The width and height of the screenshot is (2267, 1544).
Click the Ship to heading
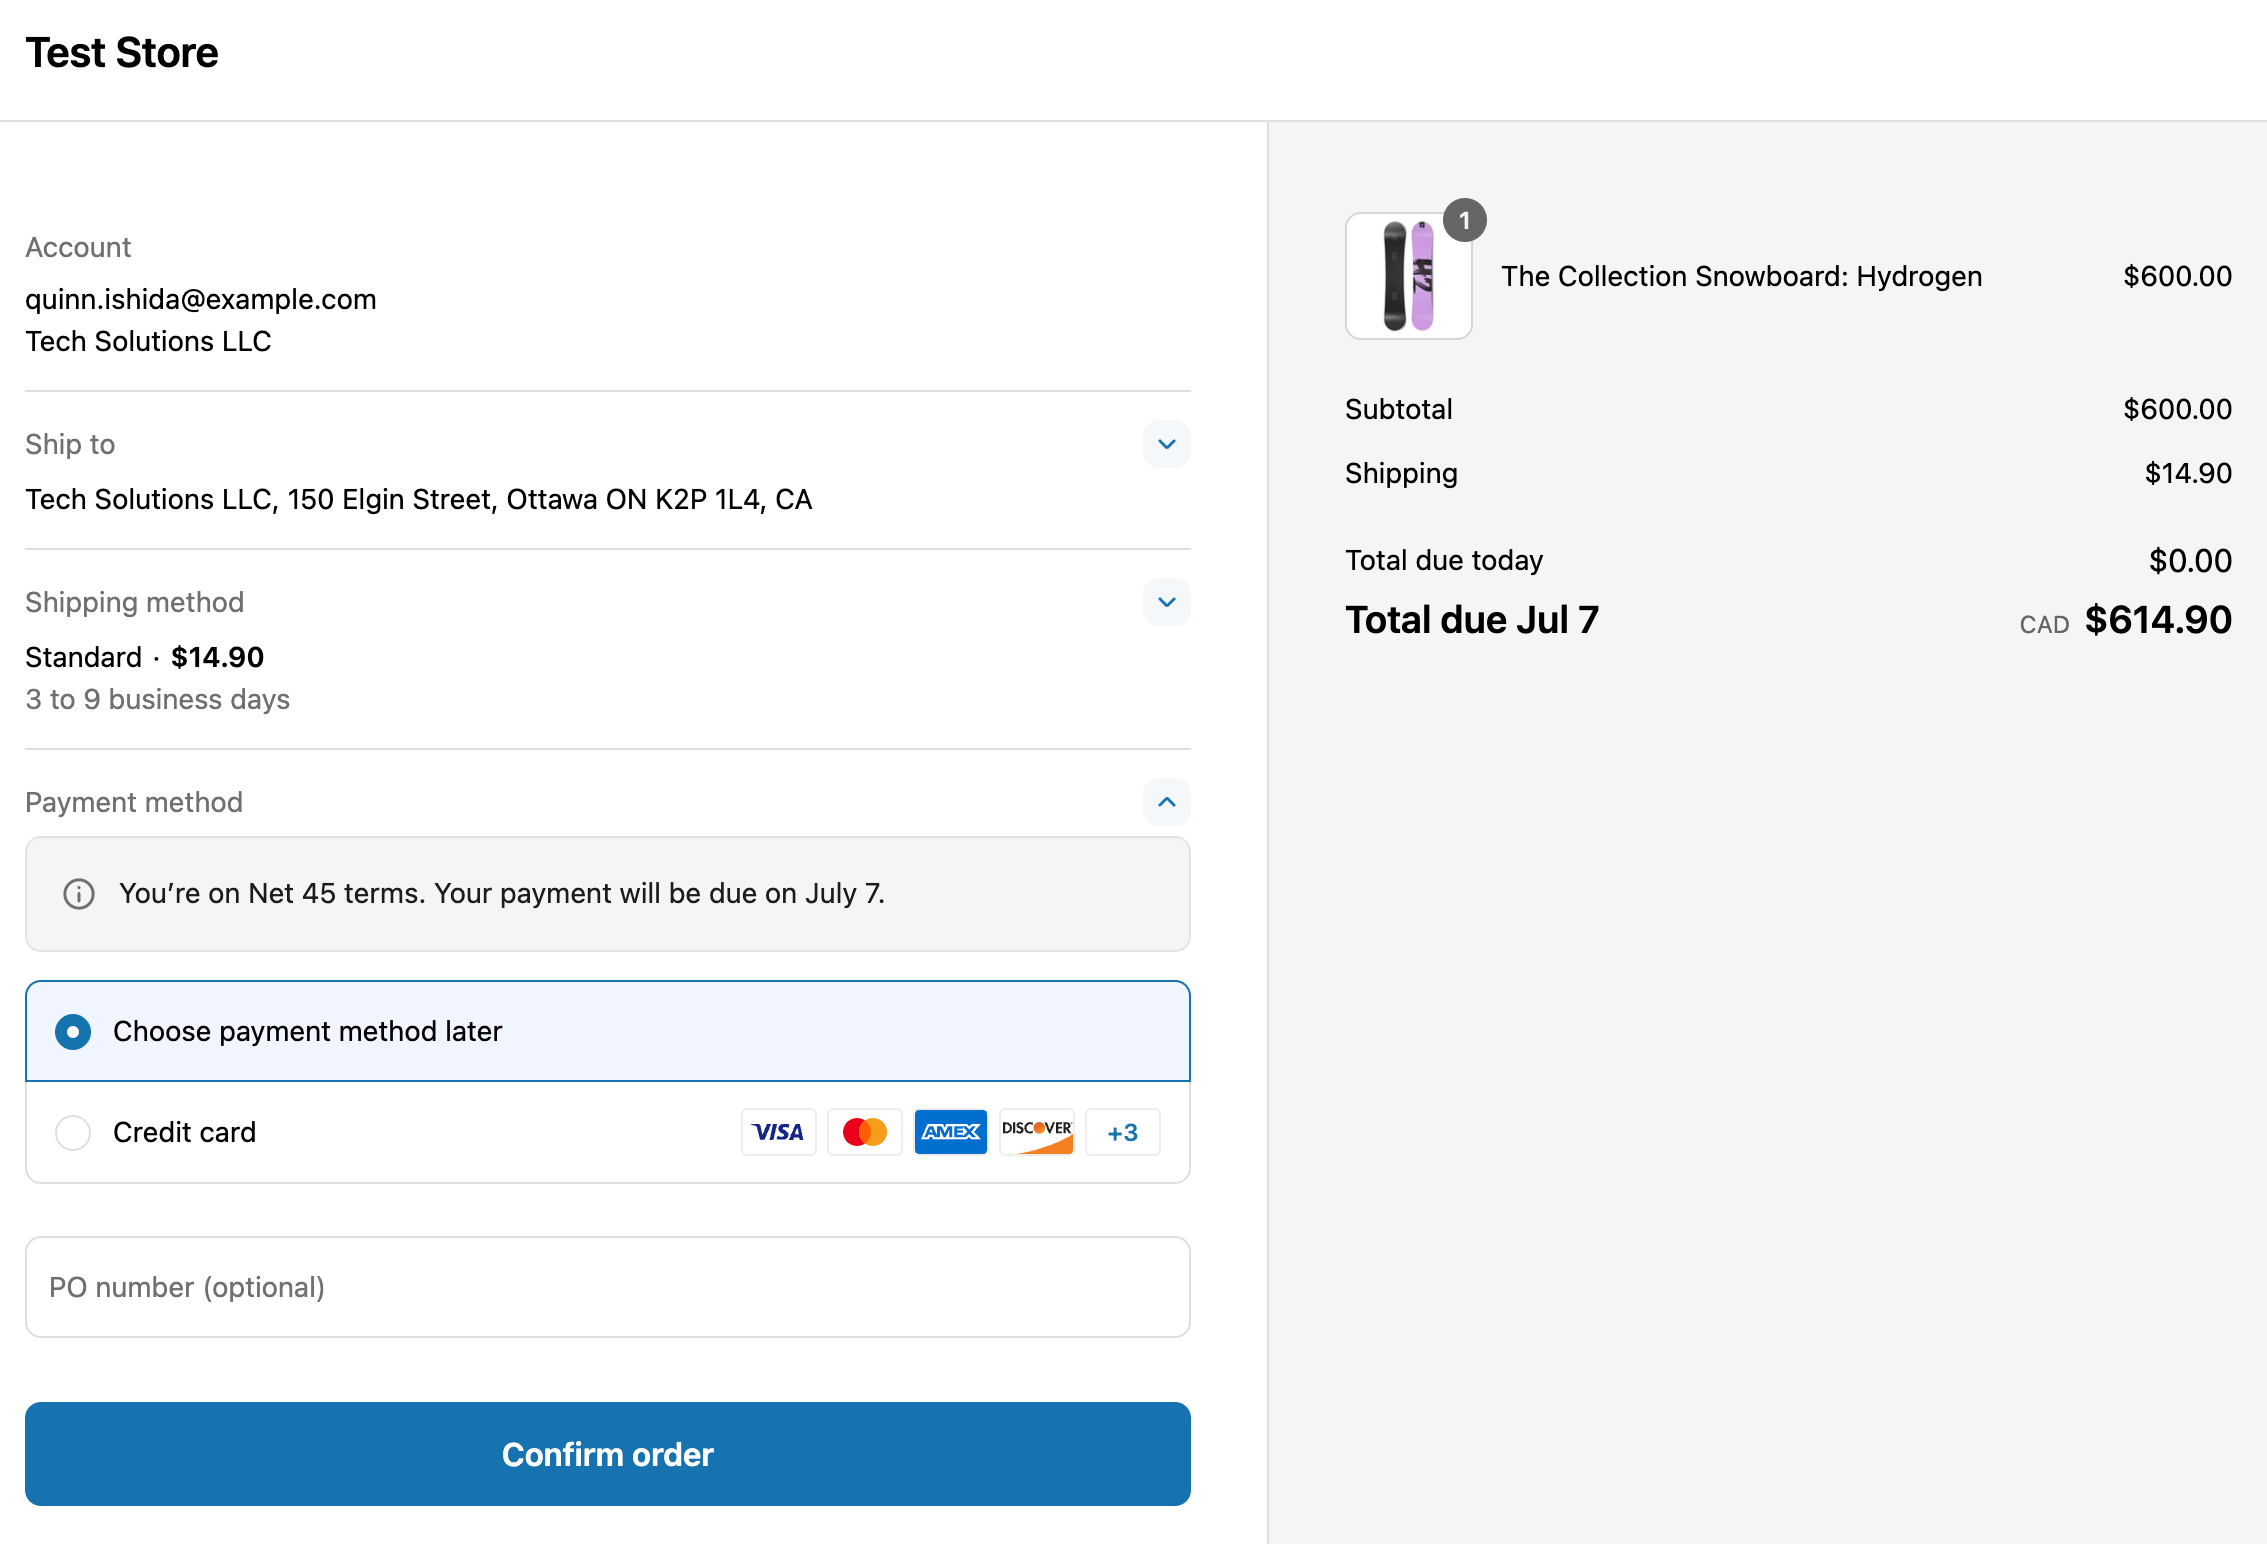tap(70, 444)
